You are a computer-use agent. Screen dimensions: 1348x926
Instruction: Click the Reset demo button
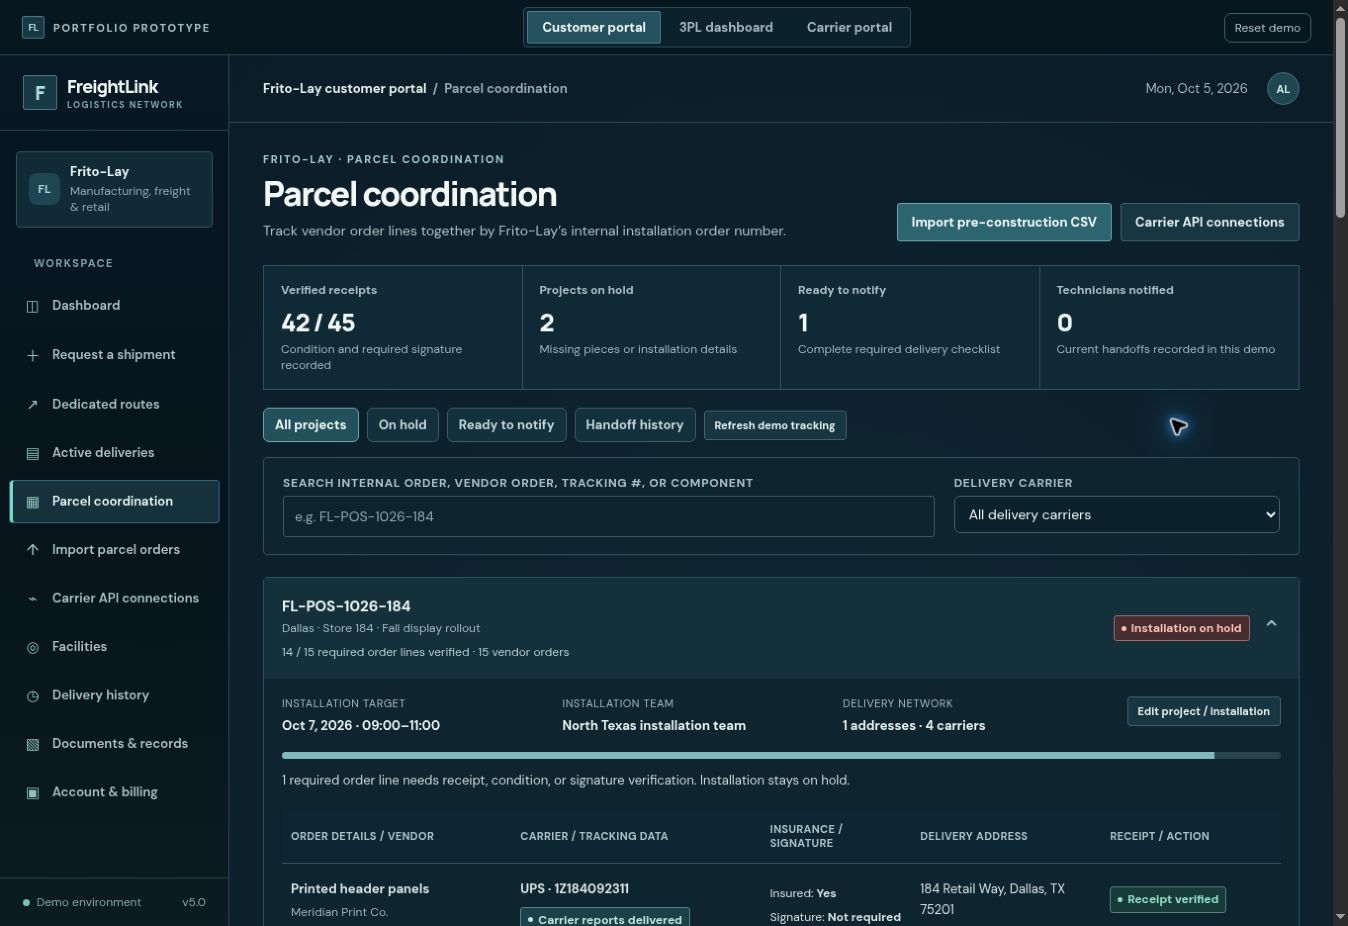coord(1267,28)
